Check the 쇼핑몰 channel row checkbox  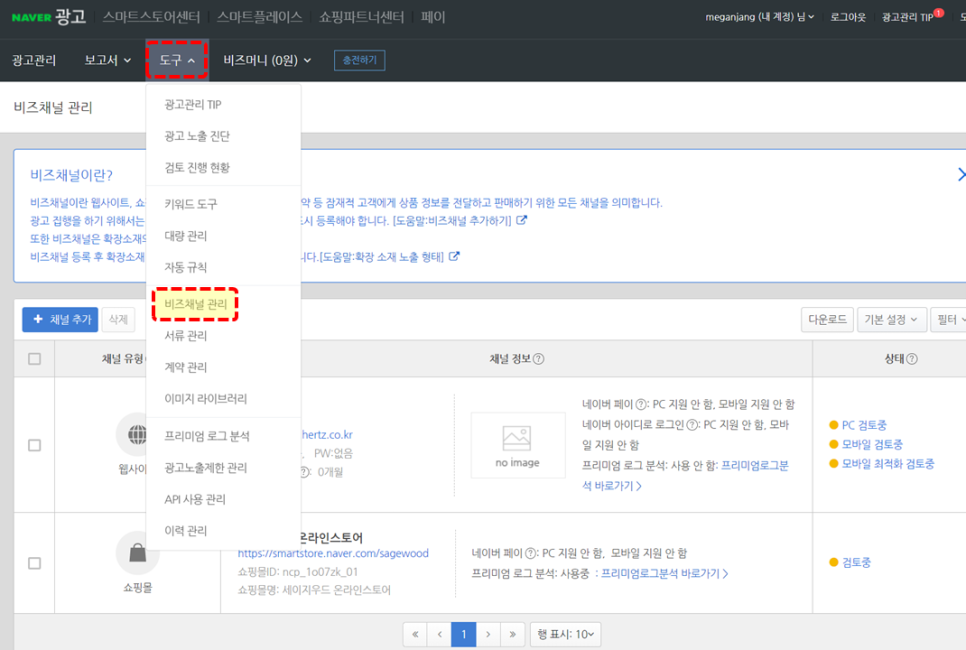point(34,563)
